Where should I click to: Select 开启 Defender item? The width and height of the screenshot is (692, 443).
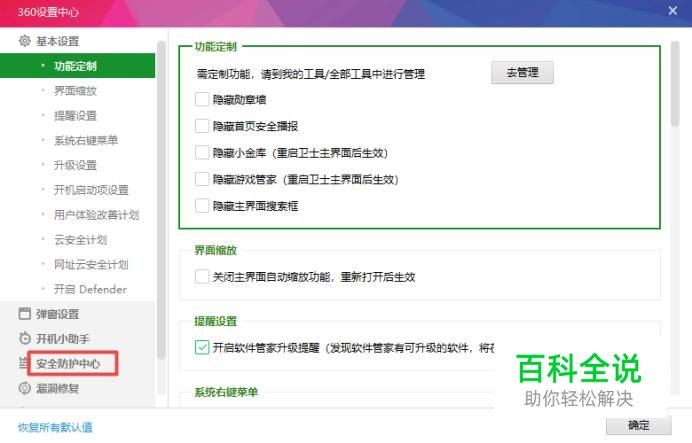coord(90,289)
